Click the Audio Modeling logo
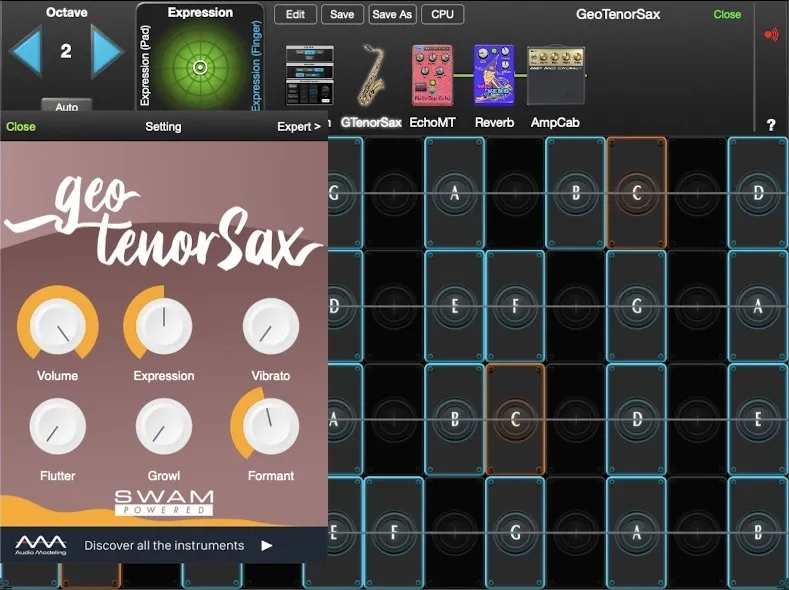Screen dimensions: 789x590 40,545
